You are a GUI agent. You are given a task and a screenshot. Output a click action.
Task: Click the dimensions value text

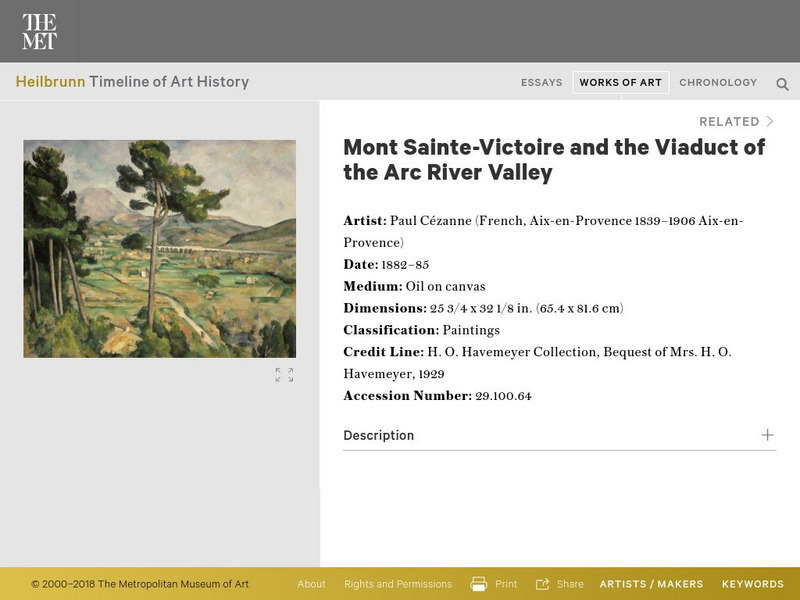pos(527,309)
